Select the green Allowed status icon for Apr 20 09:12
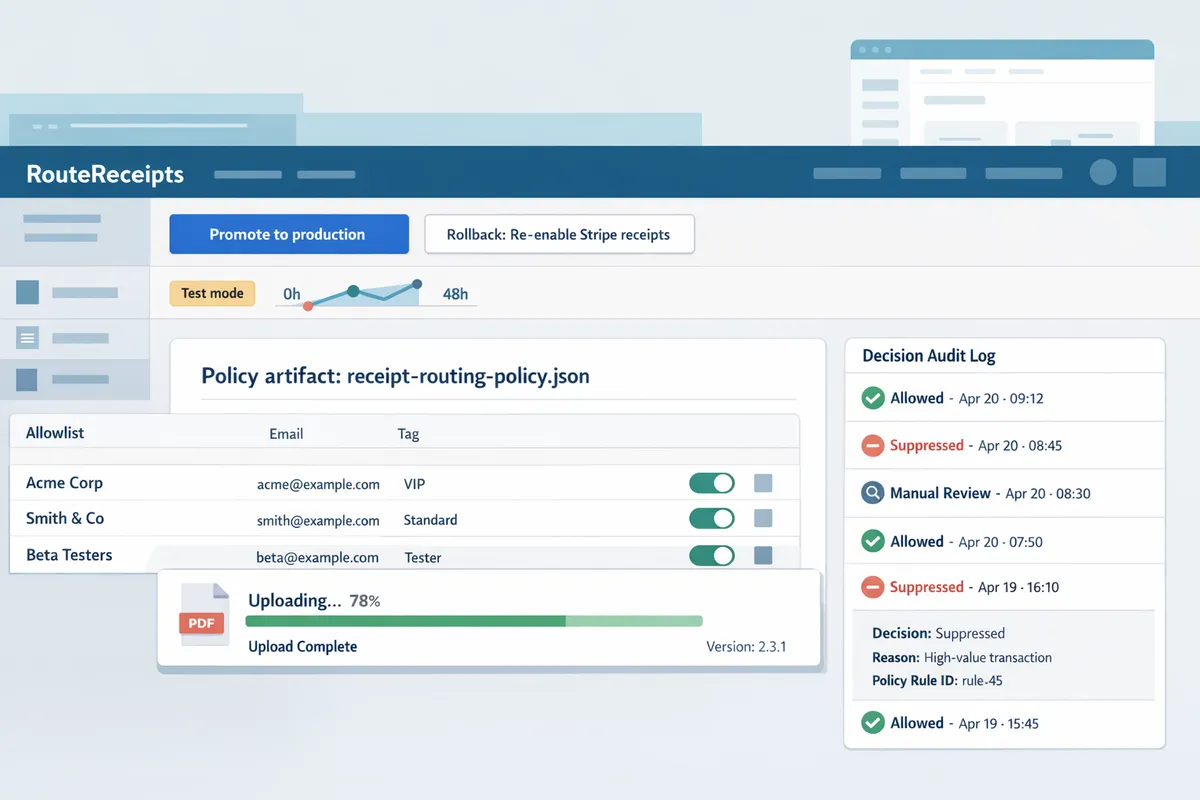Viewport: 1200px width, 800px height. tap(872, 398)
